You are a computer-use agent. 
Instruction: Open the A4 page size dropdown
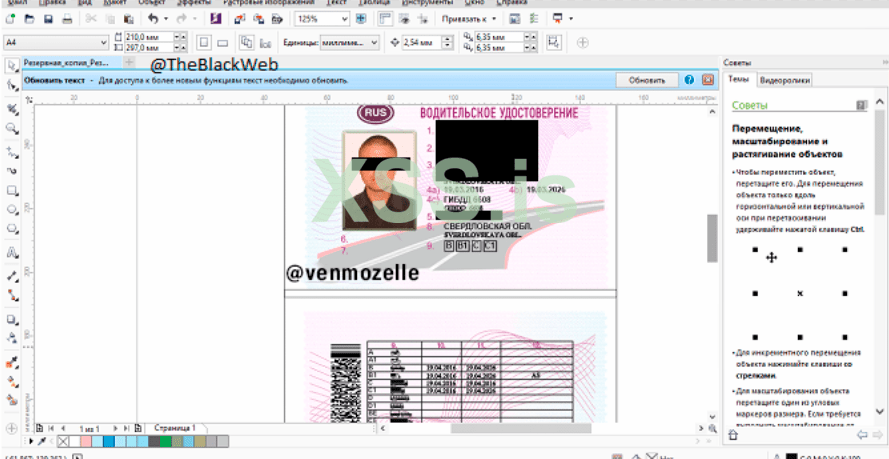pos(104,42)
